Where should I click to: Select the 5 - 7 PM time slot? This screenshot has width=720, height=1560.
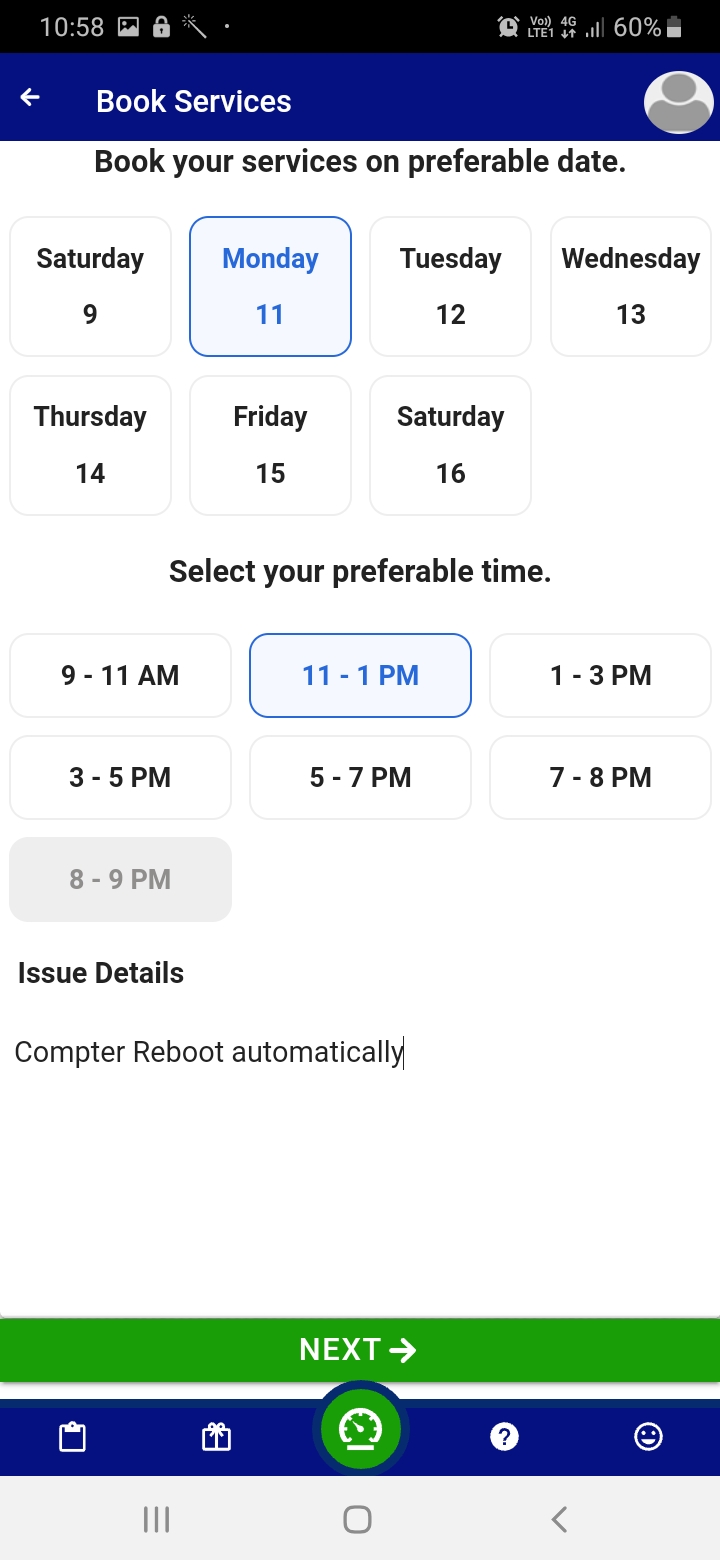coord(360,778)
